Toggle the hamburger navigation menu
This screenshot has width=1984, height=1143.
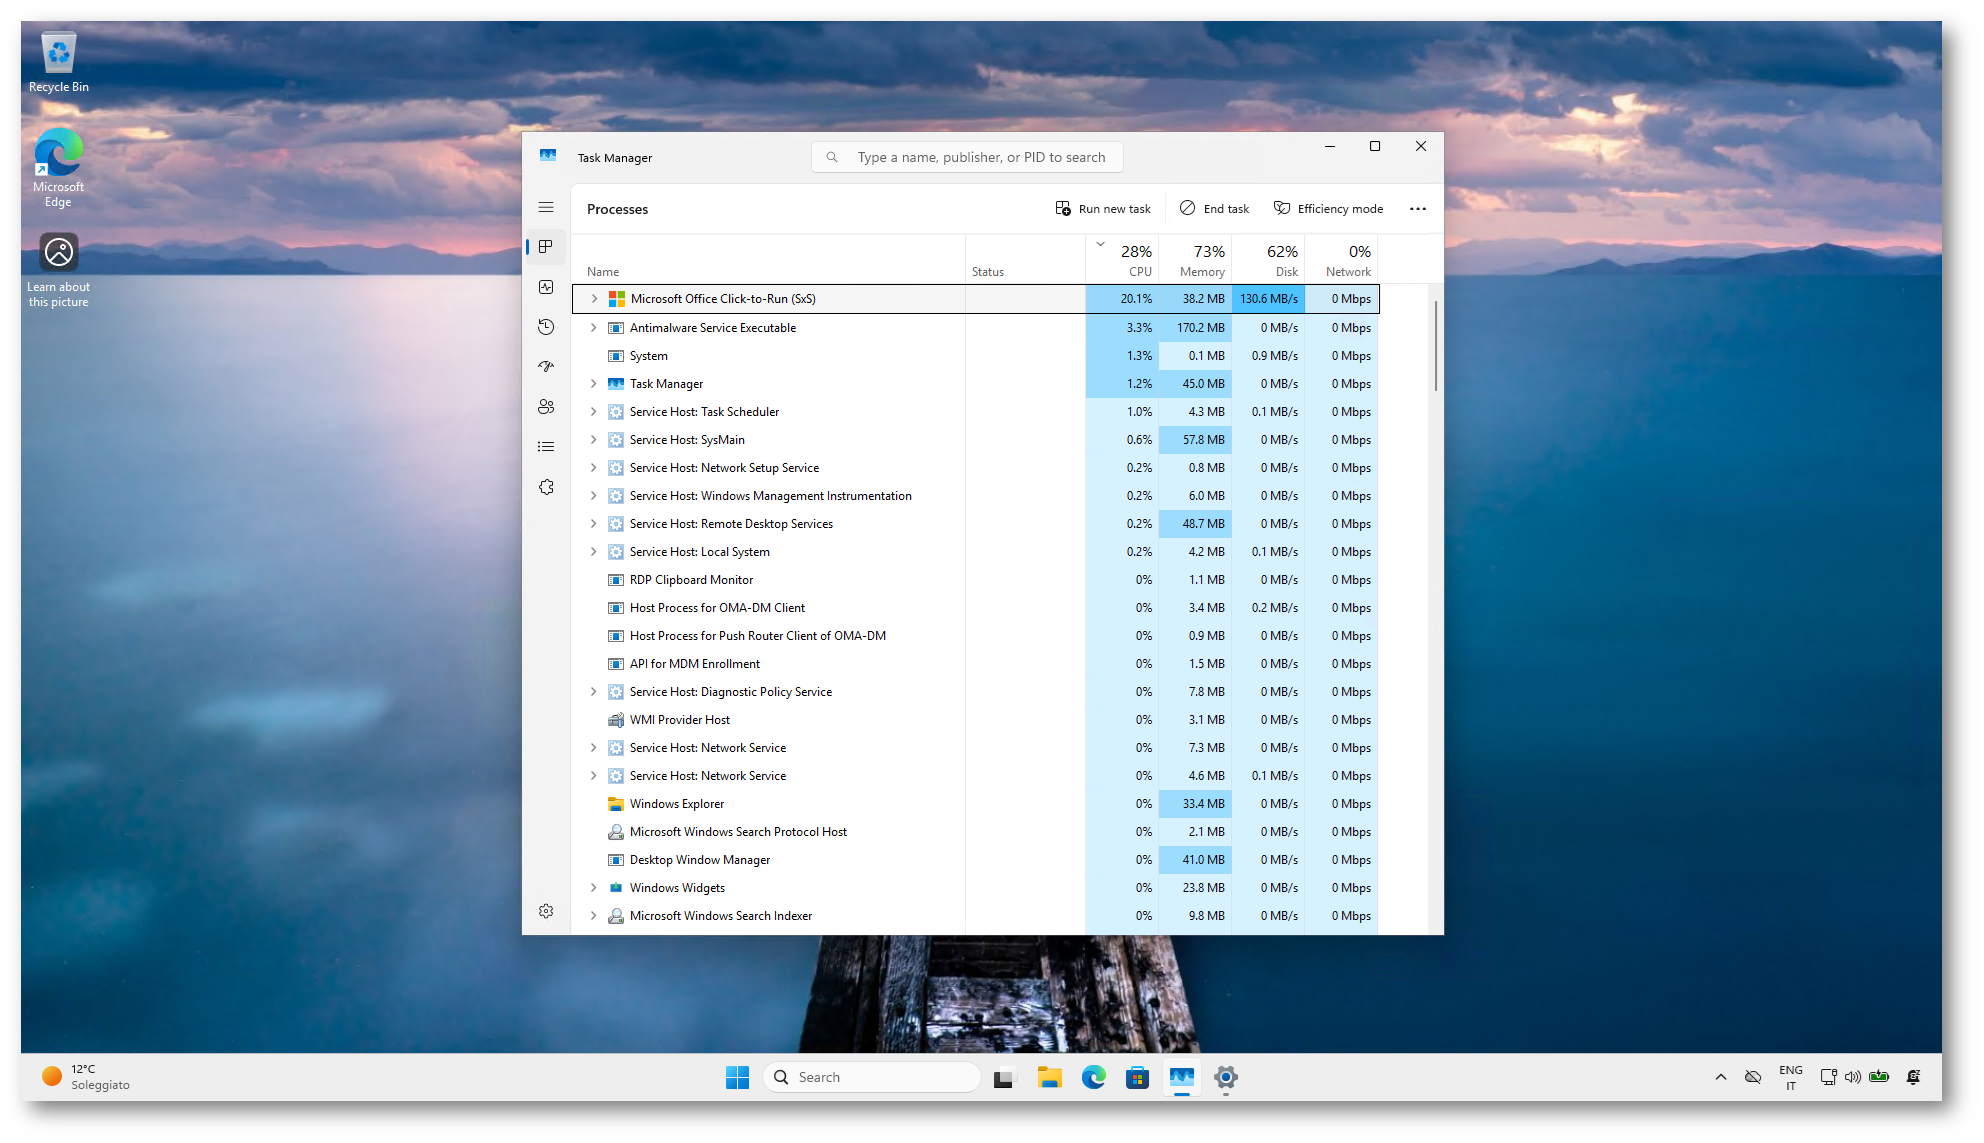546,207
